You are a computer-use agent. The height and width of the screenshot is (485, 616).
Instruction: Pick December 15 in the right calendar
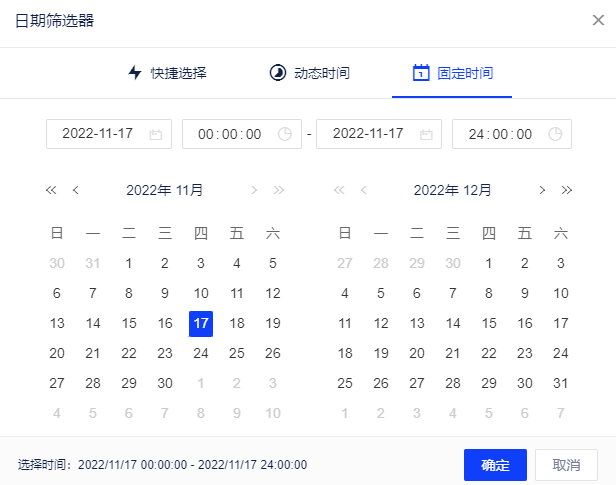tap(489, 323)
